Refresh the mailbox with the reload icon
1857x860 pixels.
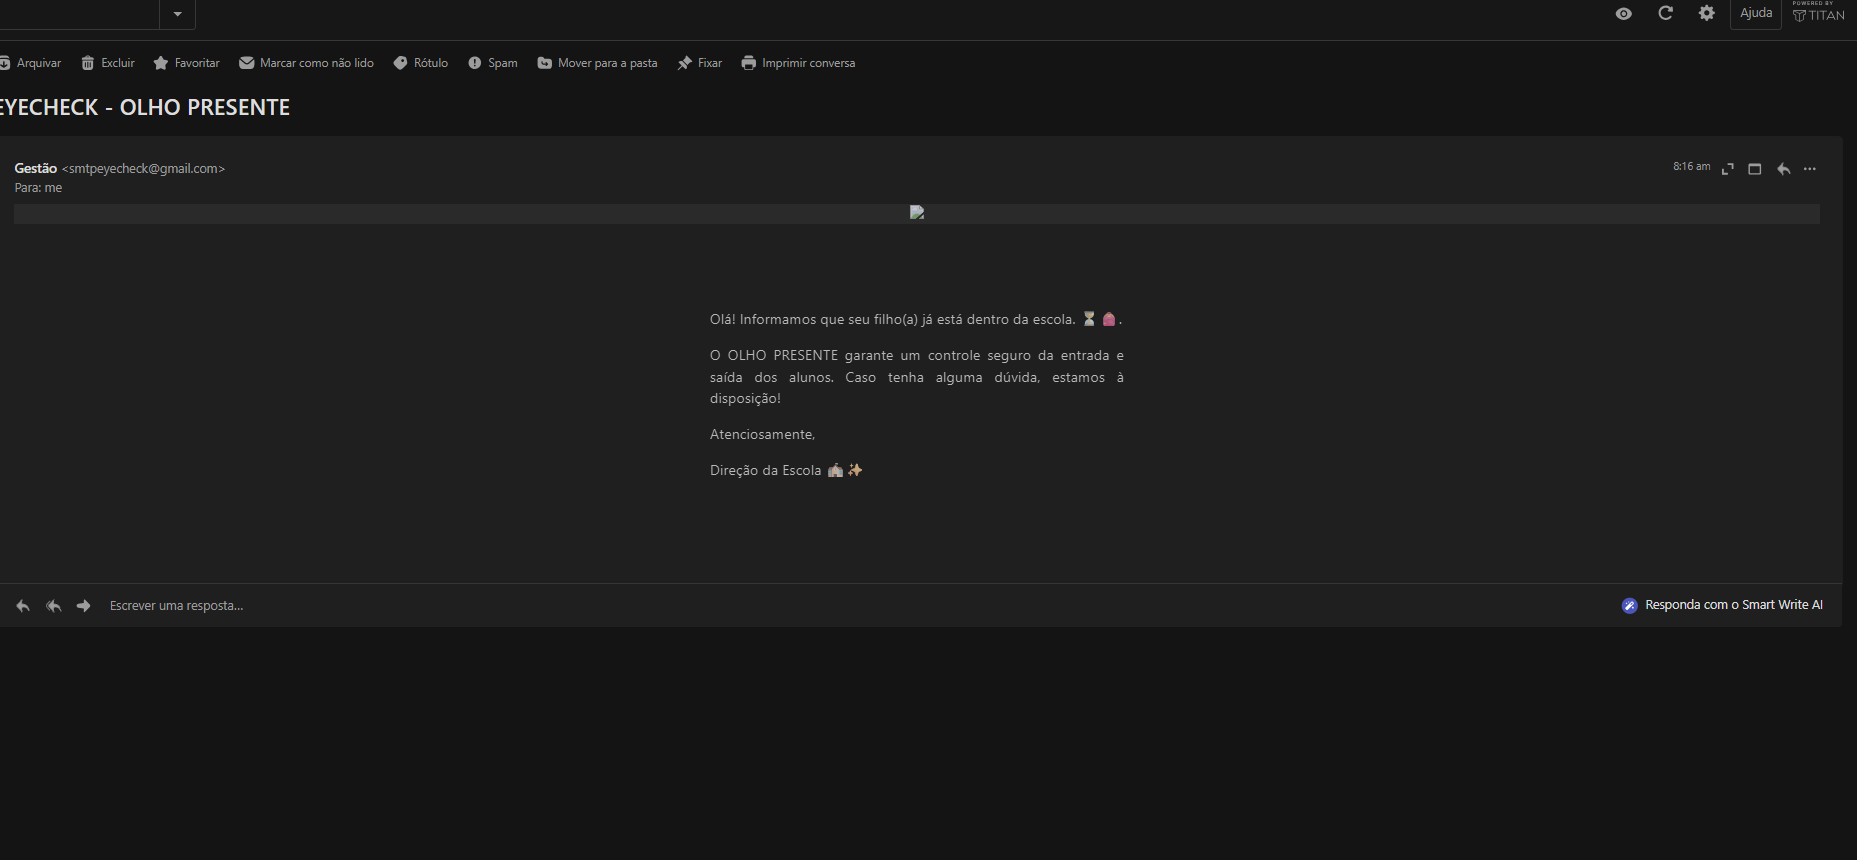tap(1665, 14)
